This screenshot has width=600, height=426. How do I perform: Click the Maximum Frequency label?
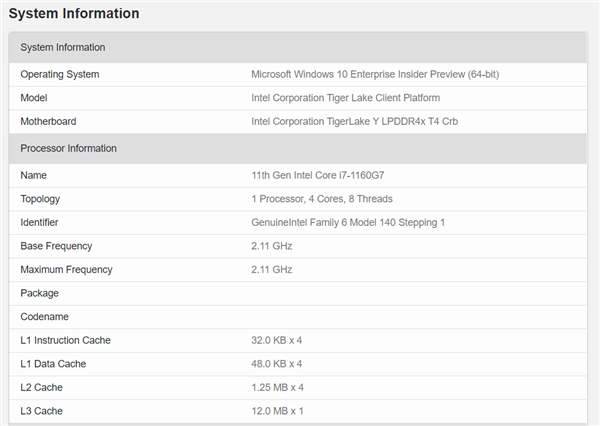tap(66, 270)
